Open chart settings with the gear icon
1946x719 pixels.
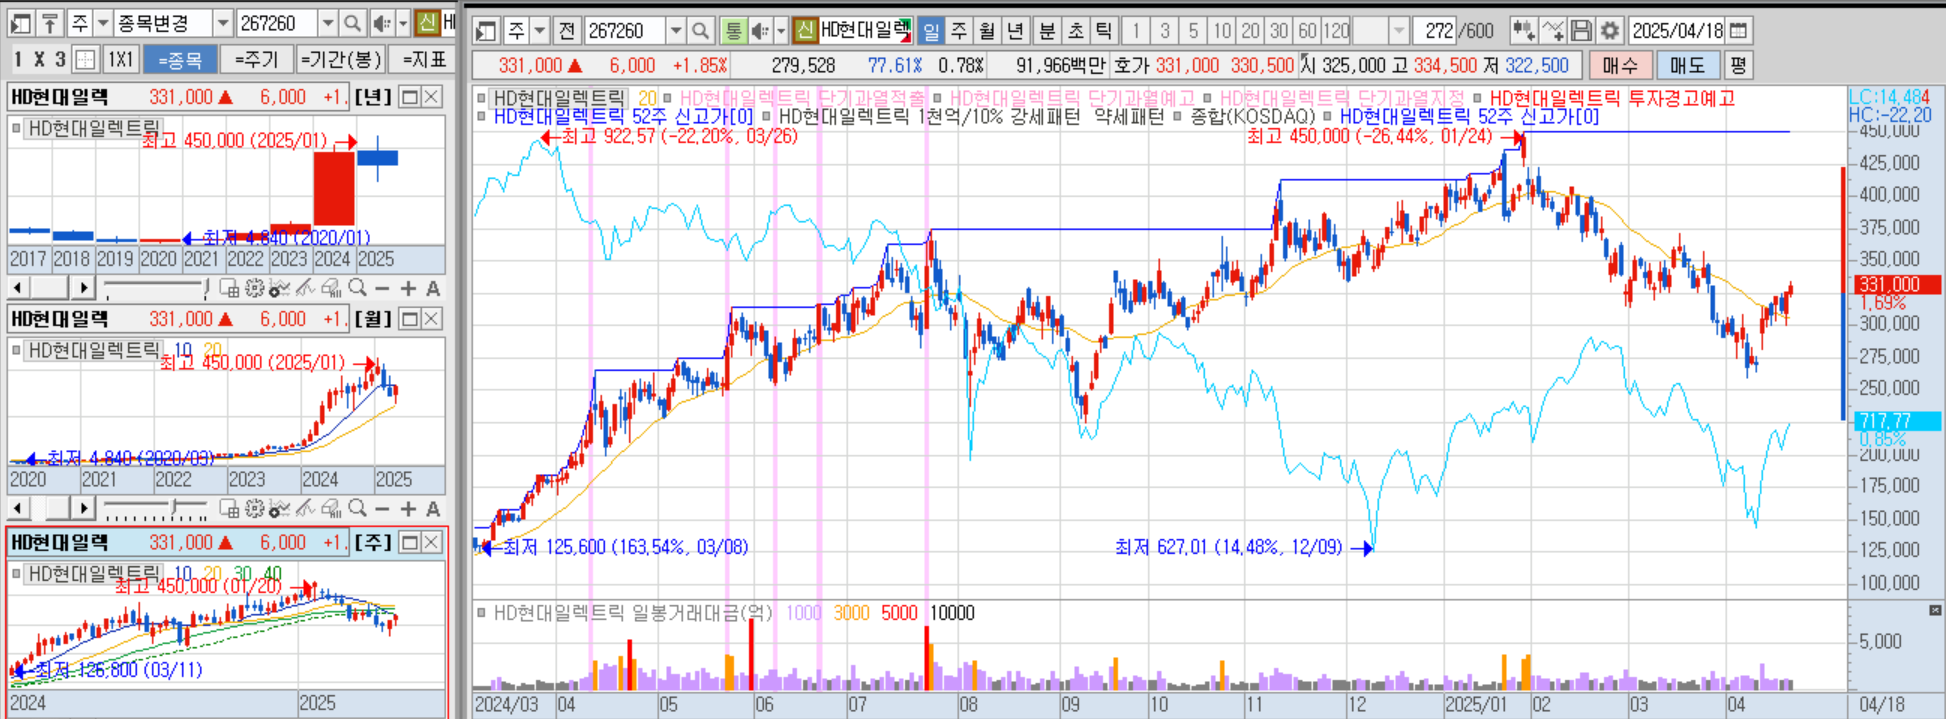1609,31
